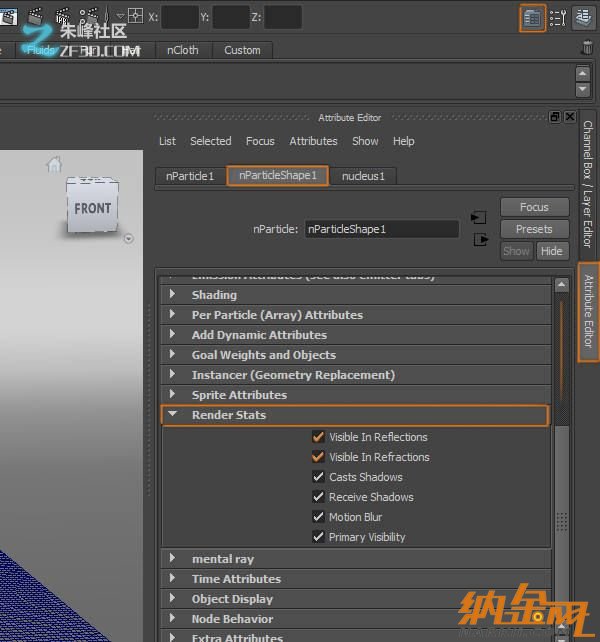This screenshot has height=642, width=600.
Task: Expand Time Attributes section
Action: point(355,579)
